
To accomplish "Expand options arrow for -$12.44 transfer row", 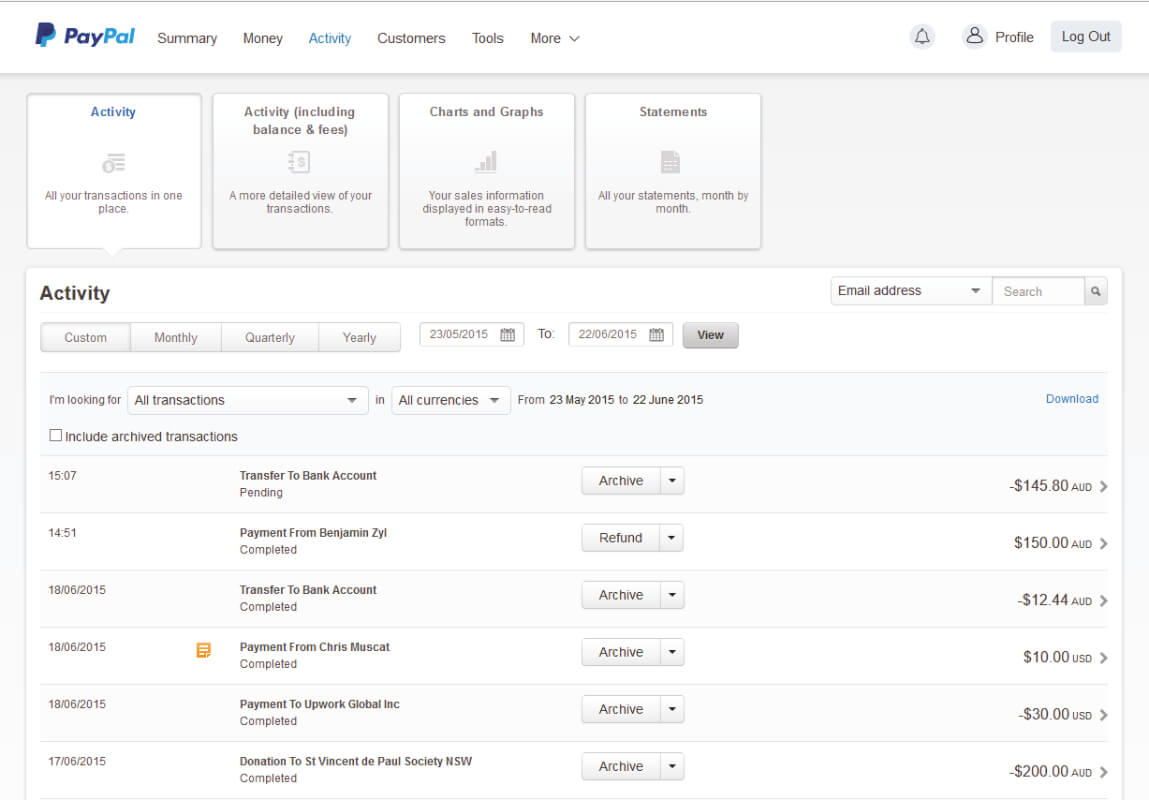I will (672, 595).
